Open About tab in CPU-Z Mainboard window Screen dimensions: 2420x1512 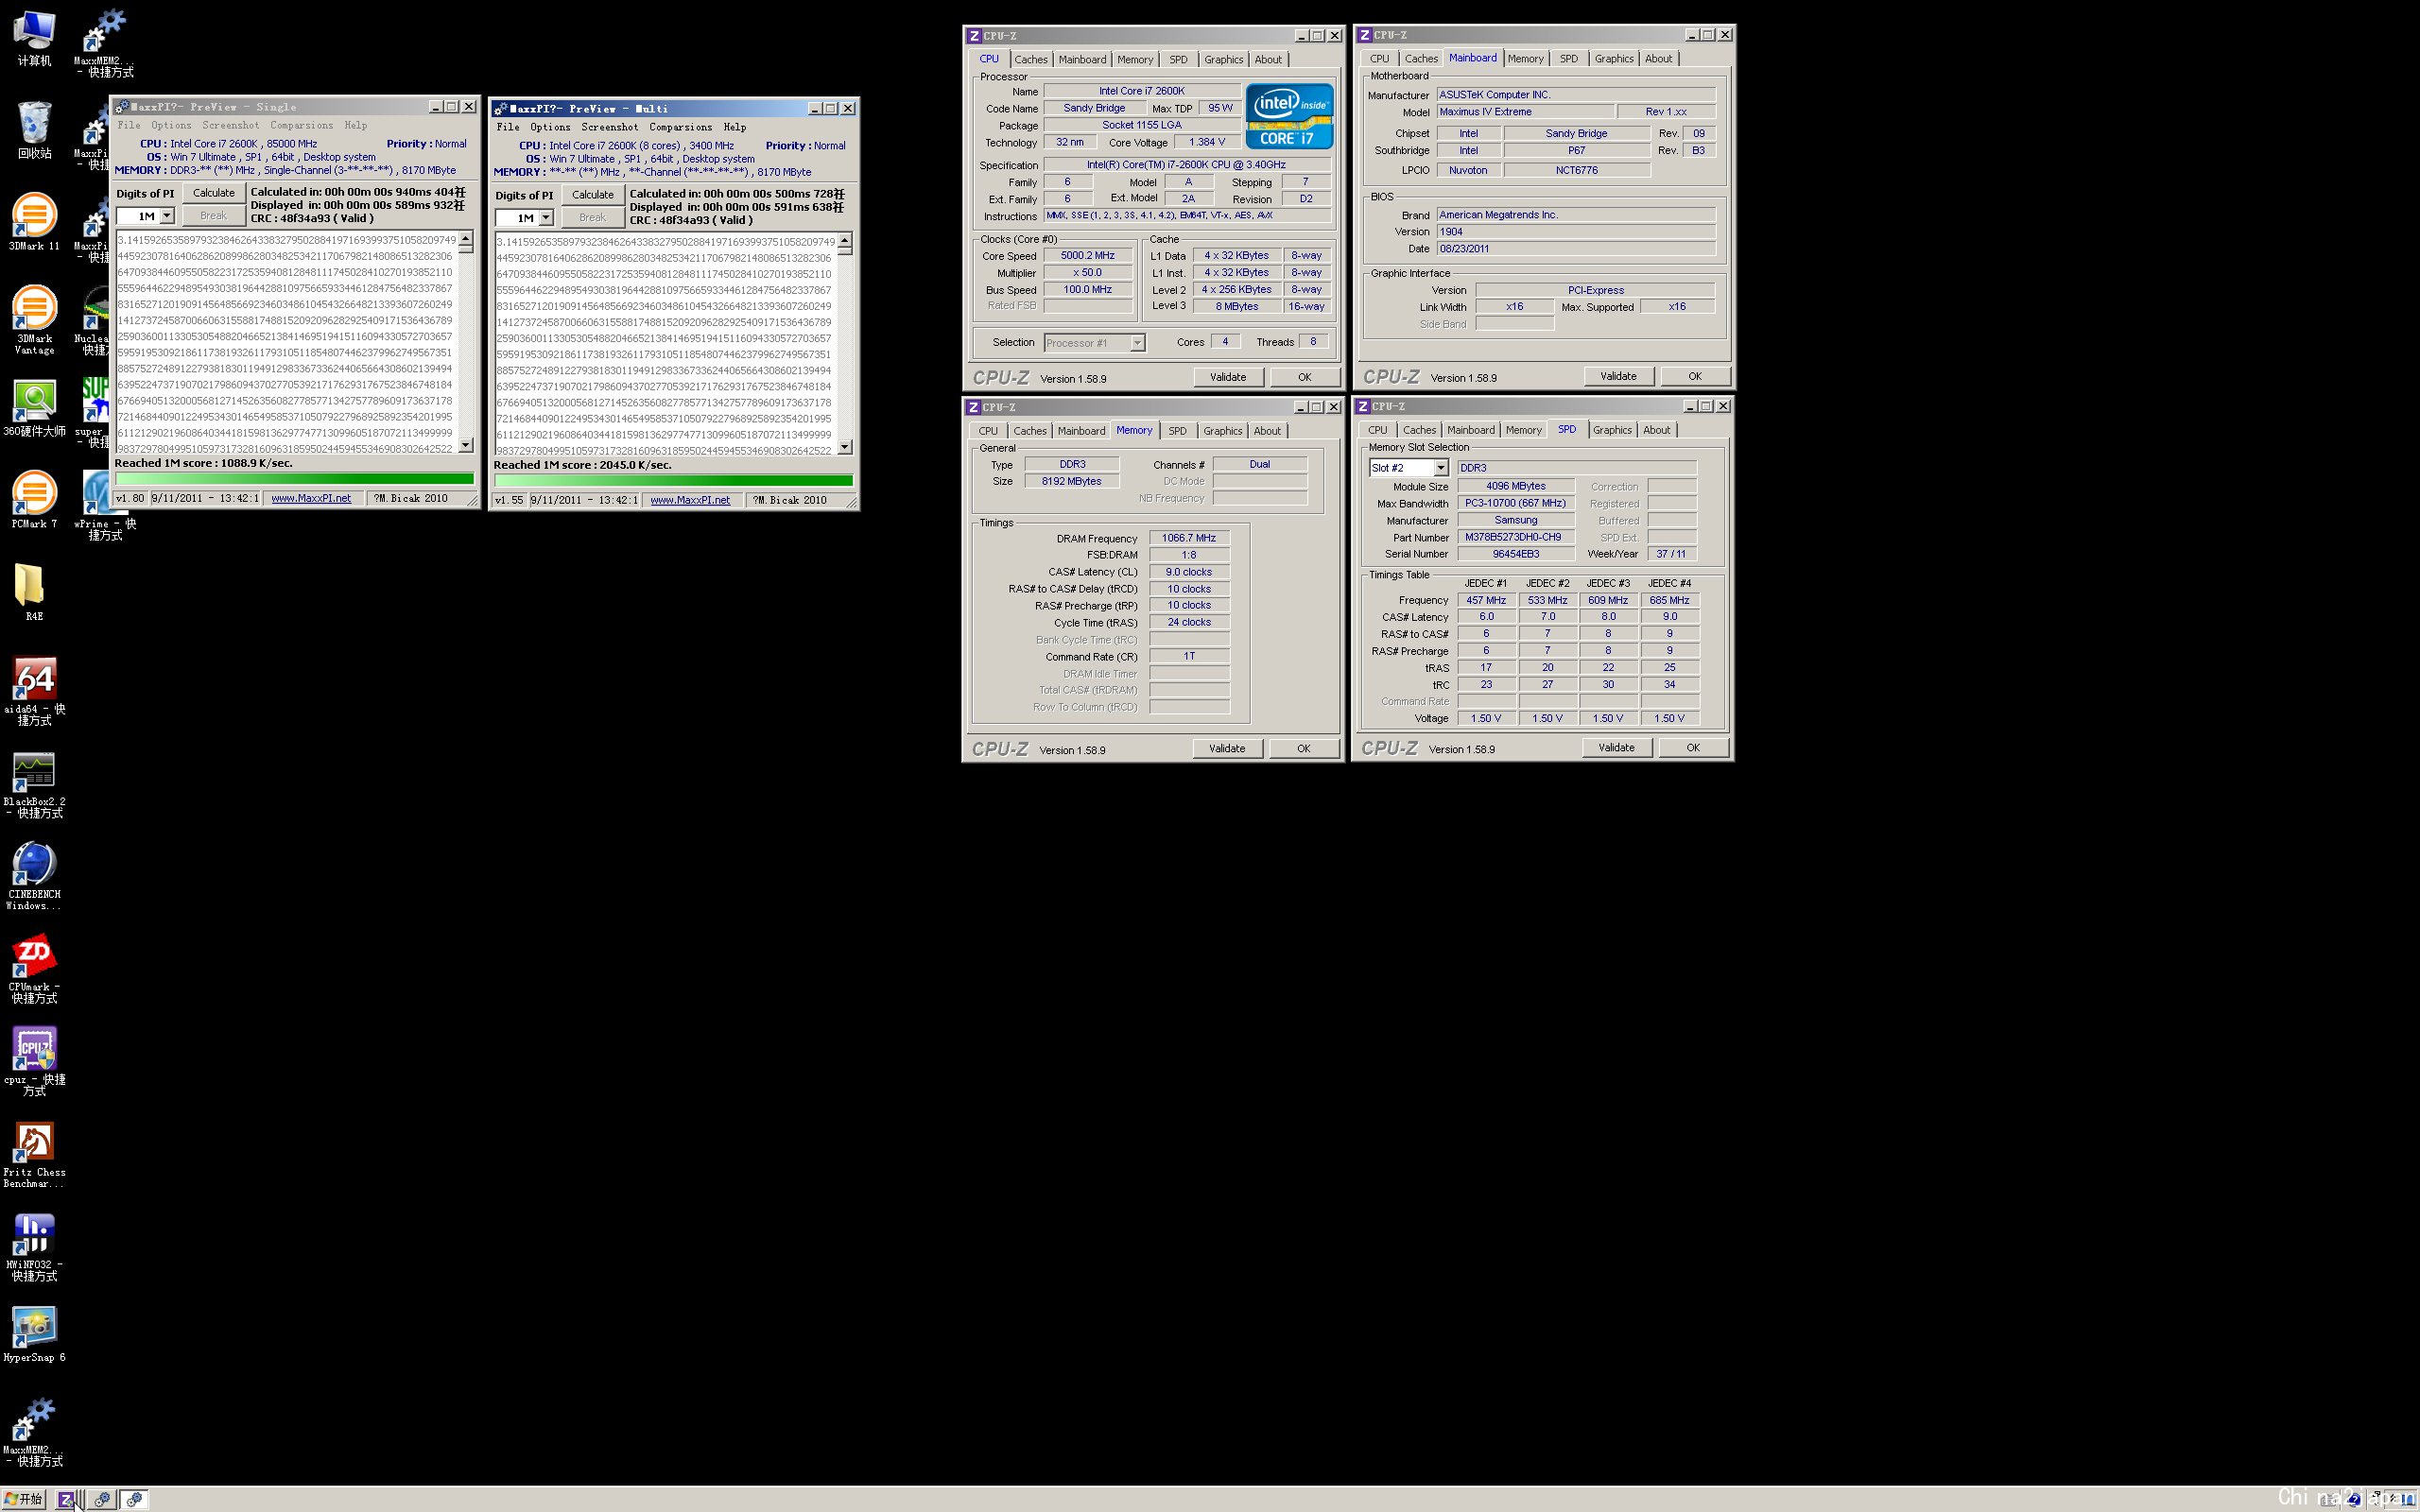[x=1658, y=59]
